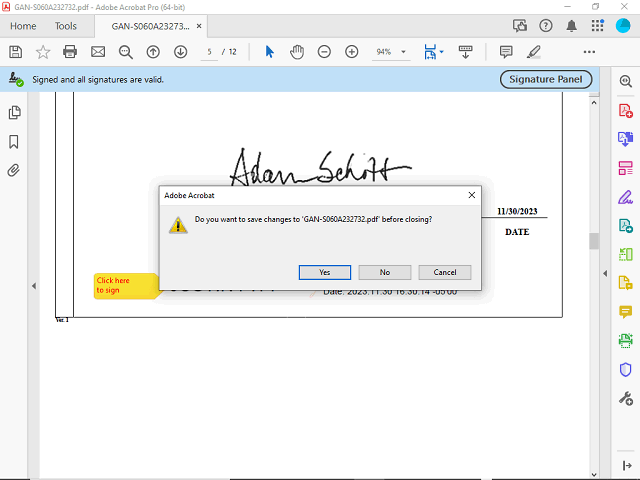
Task: Open the apps grid icon
Action: 598,25
